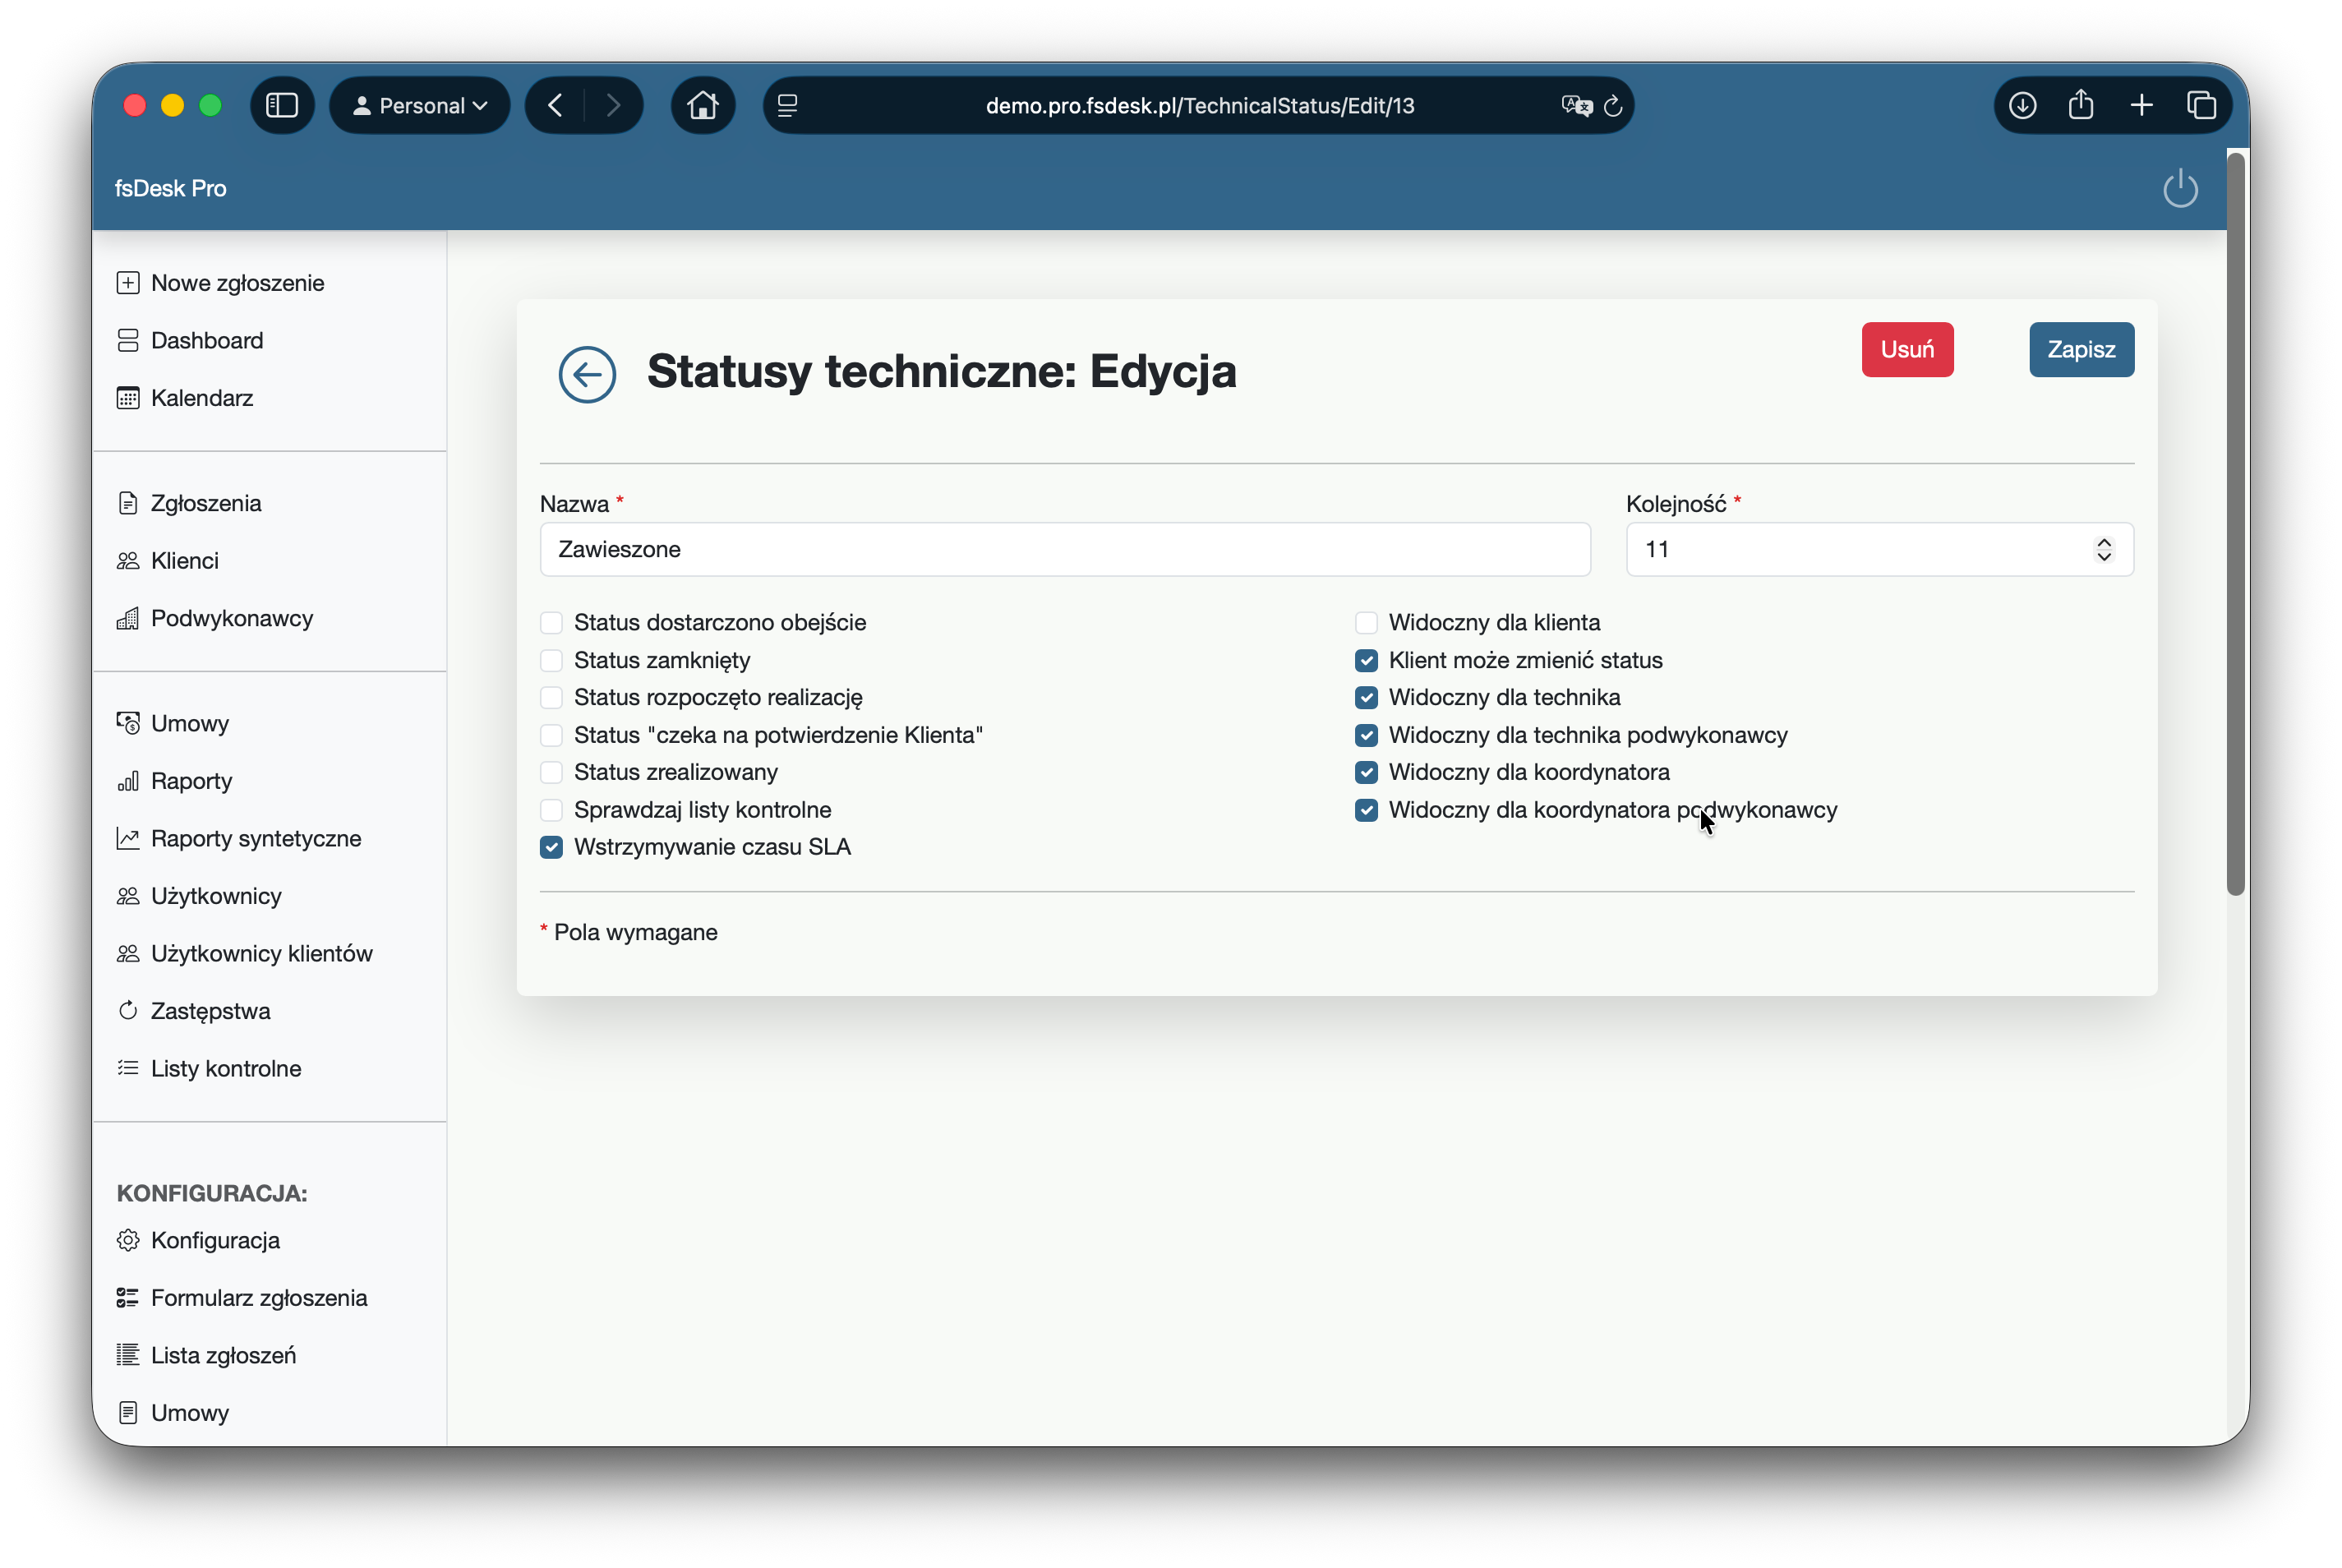Show the tab overview icon
This screenshot has width=2342, height=1568.
pyautogui.click(x=2201, y=105)
